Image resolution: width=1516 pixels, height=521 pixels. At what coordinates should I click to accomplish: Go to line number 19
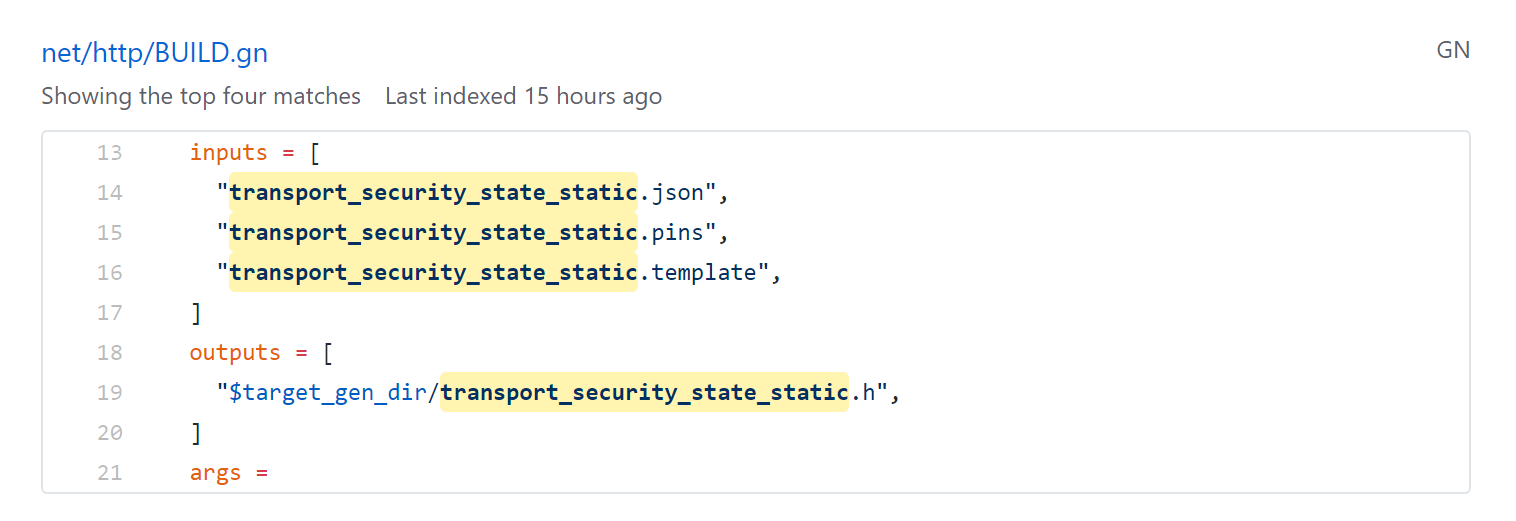click(110, 393)
